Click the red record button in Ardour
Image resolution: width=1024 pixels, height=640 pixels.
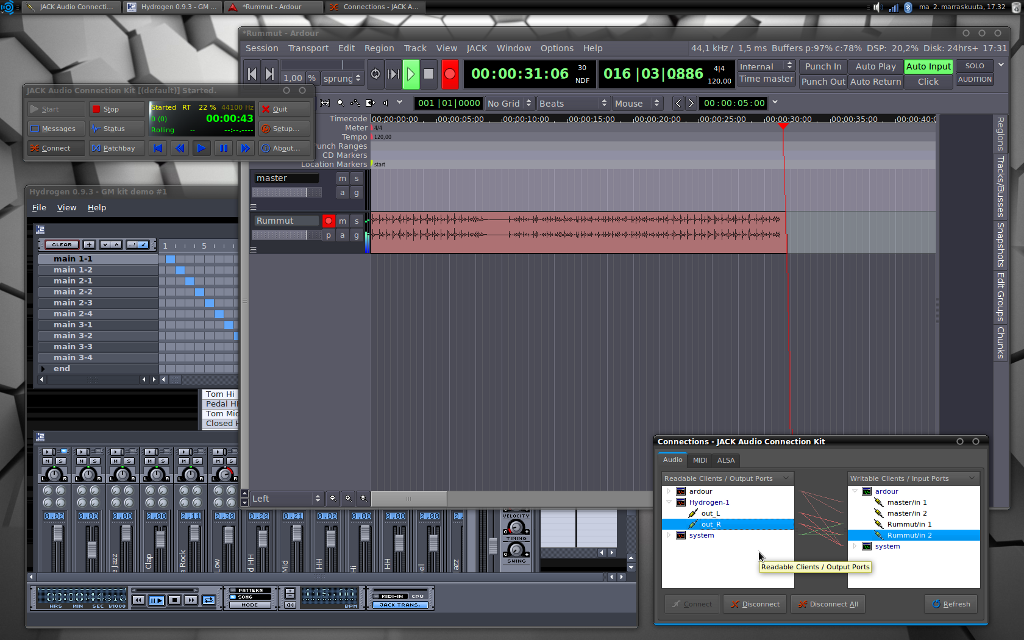450,73
